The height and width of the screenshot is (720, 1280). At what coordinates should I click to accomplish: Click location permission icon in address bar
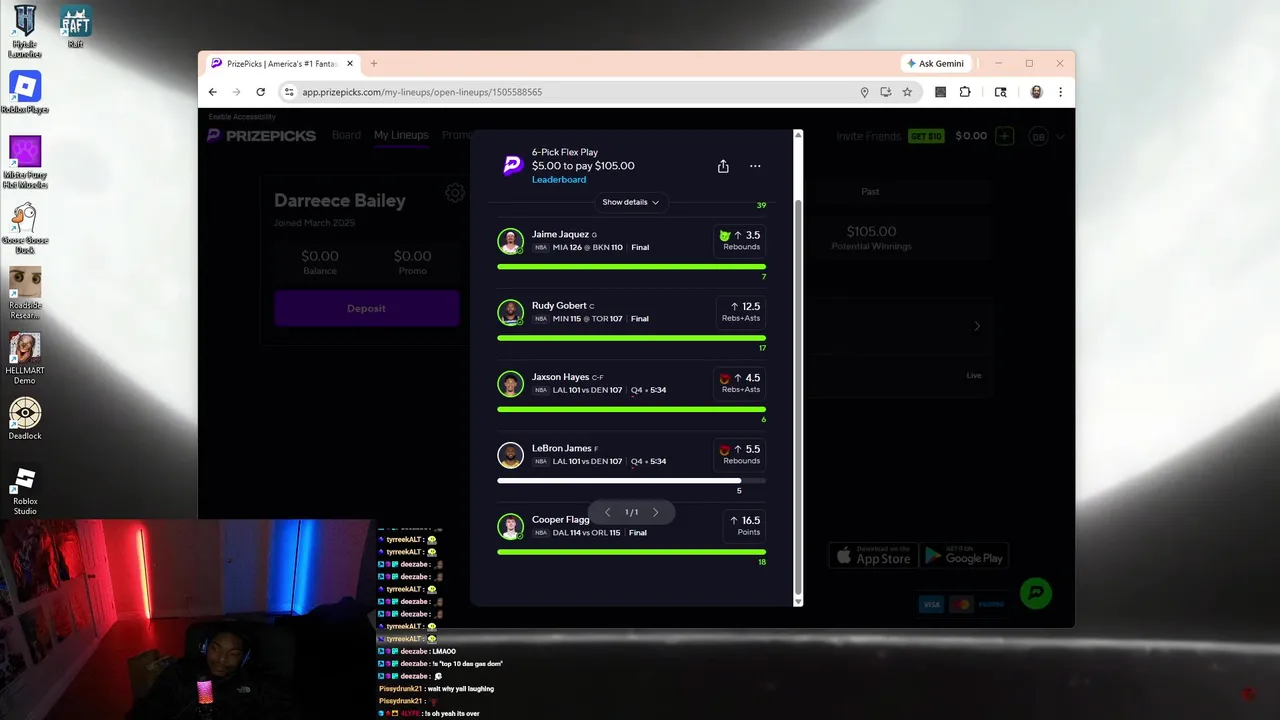[x=864, y=92]
